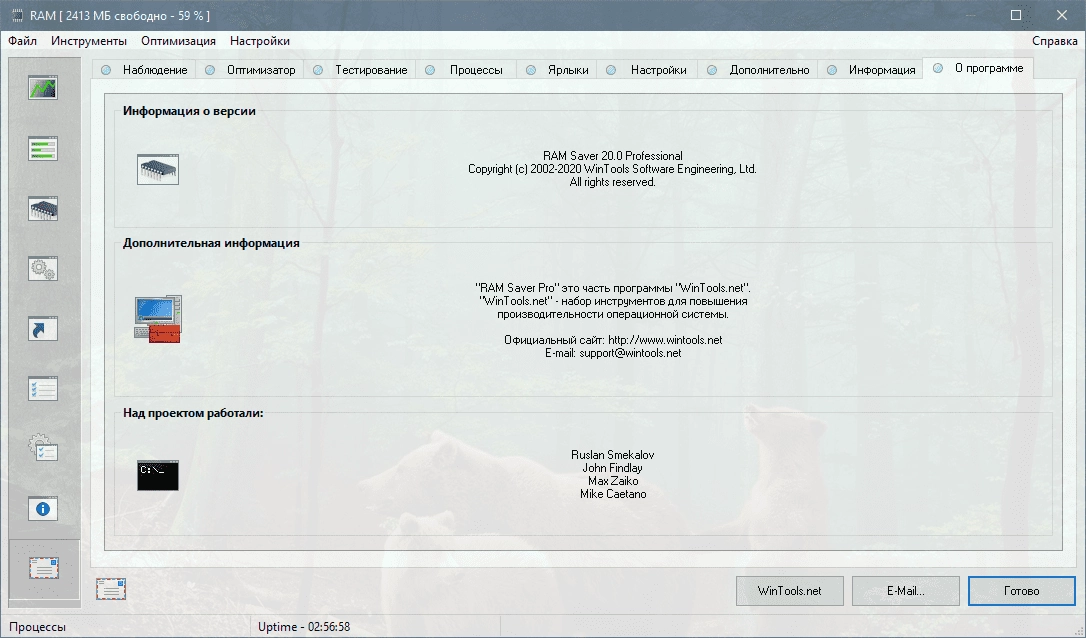
Task: Click the http://www.wintools.net site address
Action: pyautogui.click(x=665, y=340)
